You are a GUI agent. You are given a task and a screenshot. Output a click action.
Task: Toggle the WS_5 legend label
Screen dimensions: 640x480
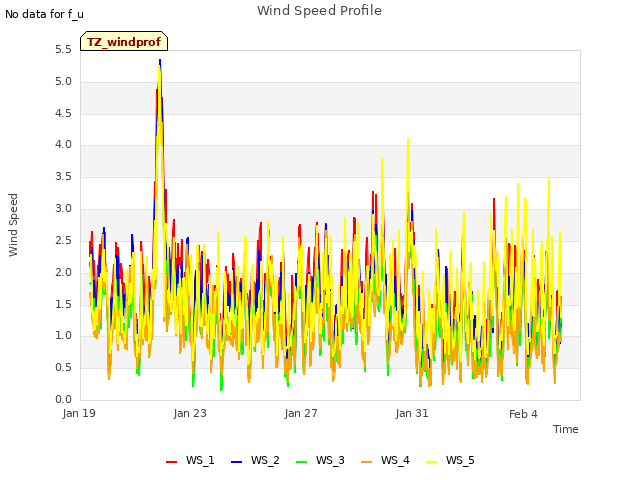pyautogui.click(x=460, y=460)
